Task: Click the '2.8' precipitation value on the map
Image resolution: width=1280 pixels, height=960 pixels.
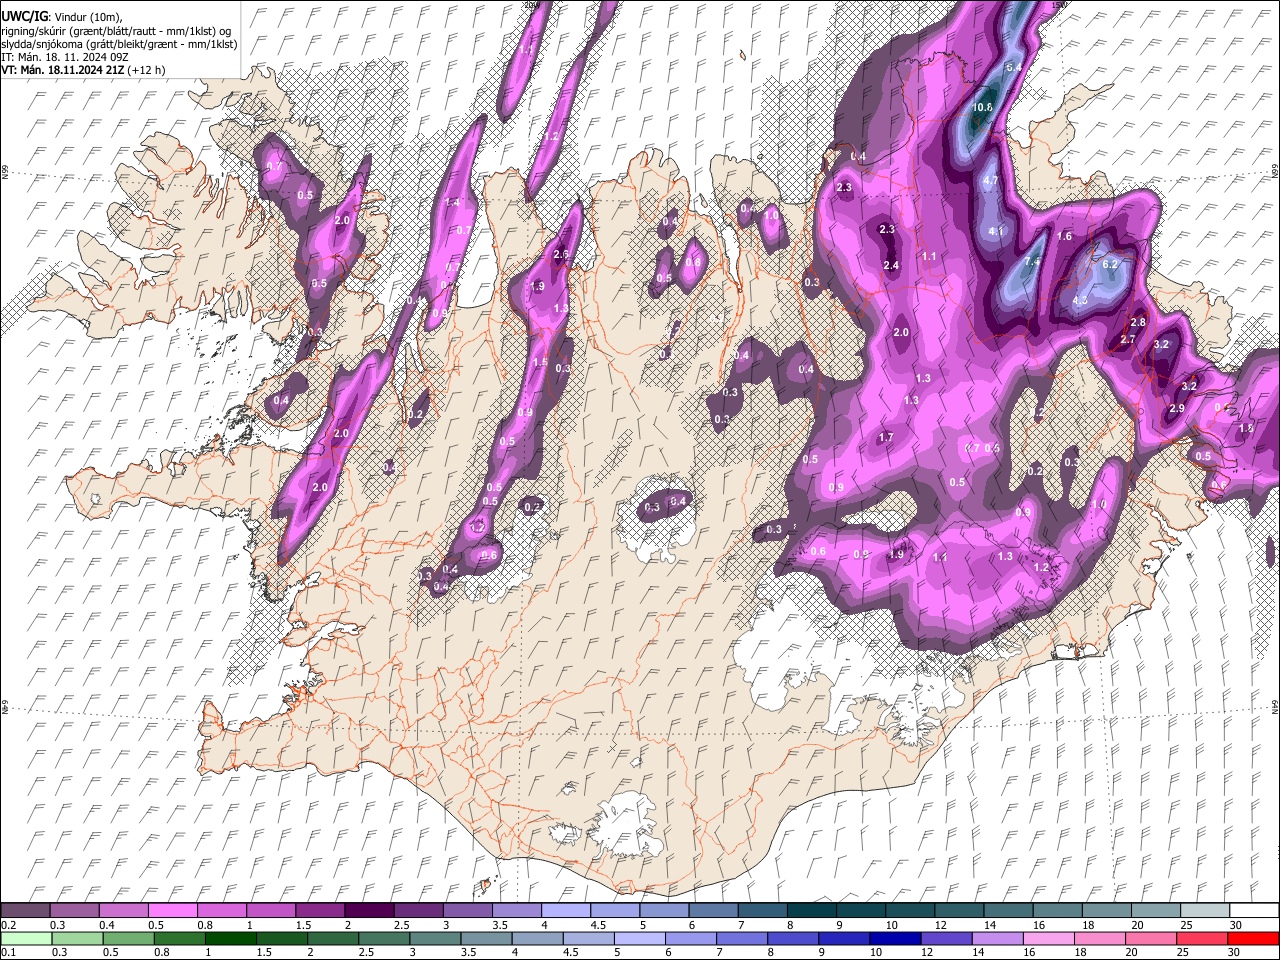Action: pos(1137,322)
